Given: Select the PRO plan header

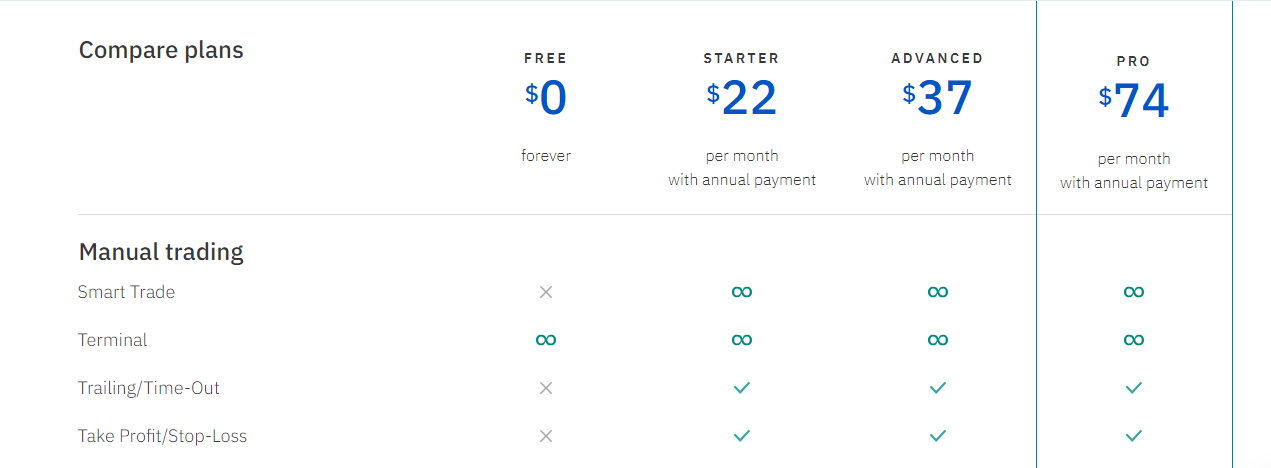Looking at the screenshot, I should click(x=1134, y=61).
